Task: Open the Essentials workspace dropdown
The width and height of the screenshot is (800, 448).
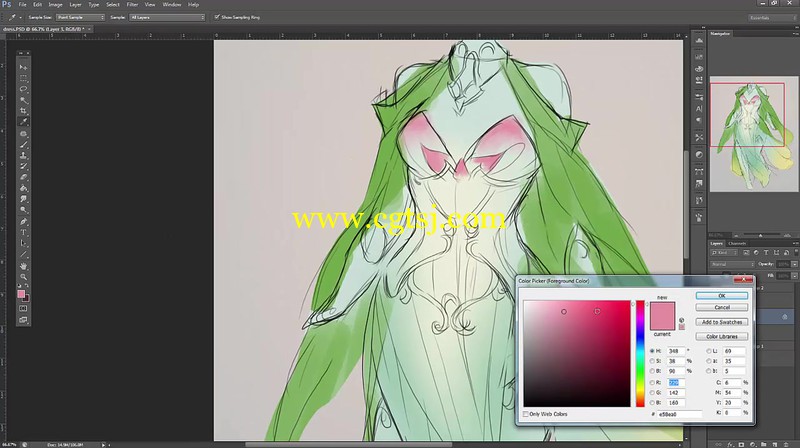Action: [x=771, y=18]
